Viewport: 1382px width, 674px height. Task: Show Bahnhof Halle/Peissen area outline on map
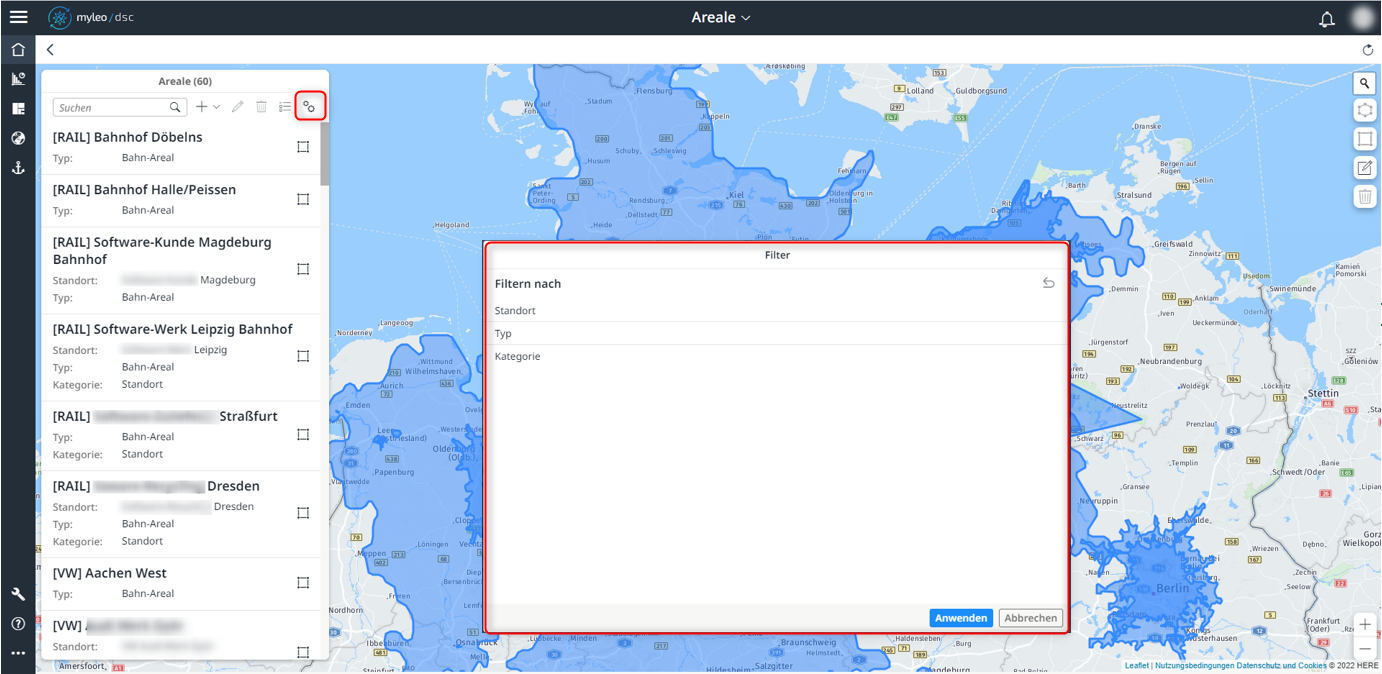coord(303,199)
